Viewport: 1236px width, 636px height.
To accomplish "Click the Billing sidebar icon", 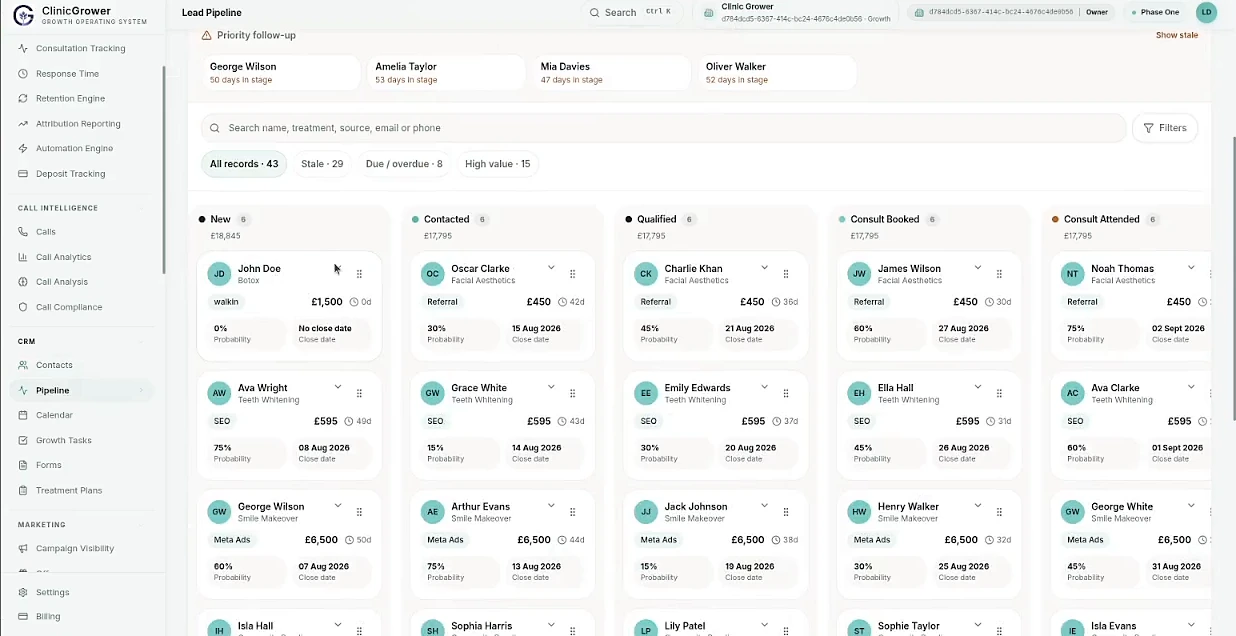I will tap(23, 617).
